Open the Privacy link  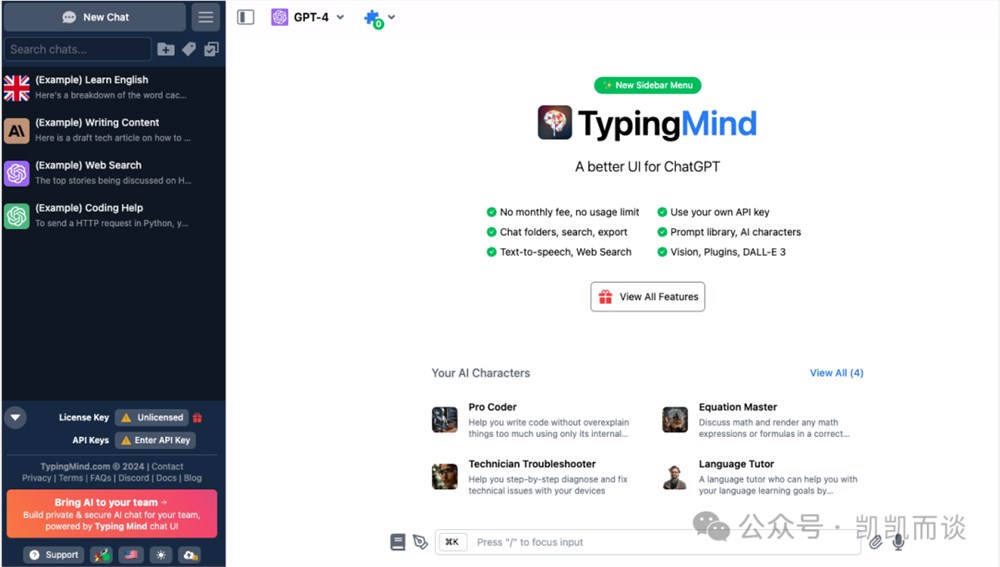tap(36, 478)
